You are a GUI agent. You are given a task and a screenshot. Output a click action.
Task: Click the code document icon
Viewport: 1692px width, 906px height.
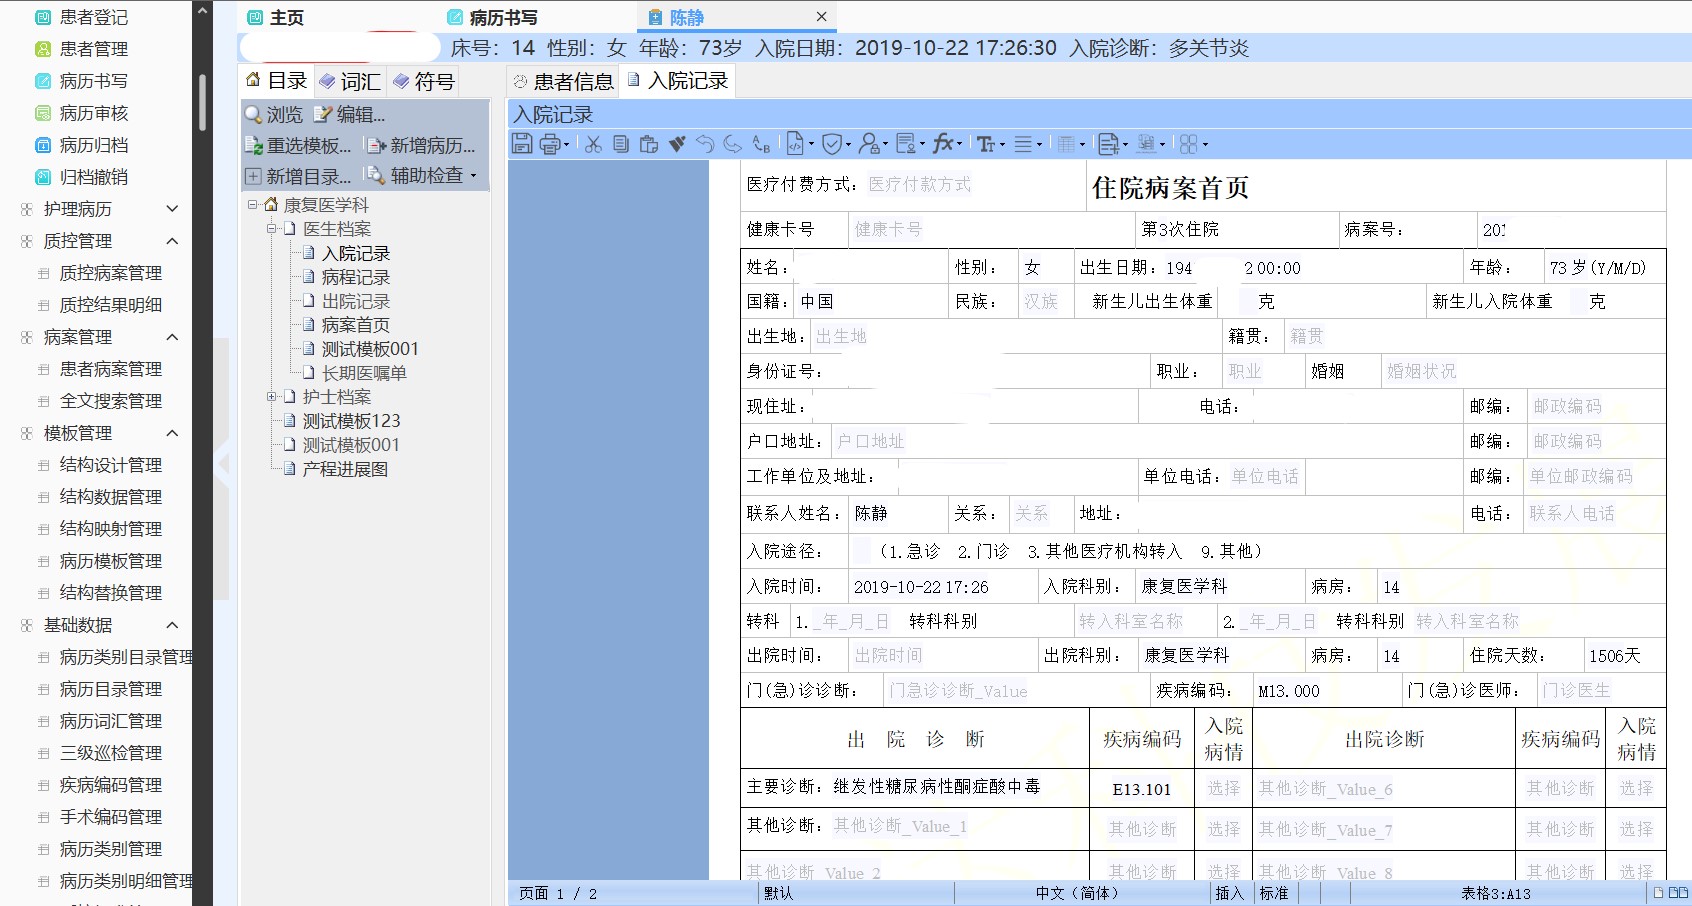[x=795, y=144]
